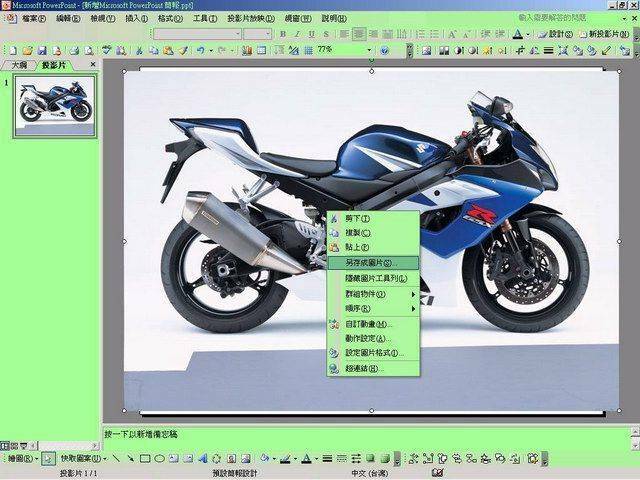The image size is (640, 480).
Task: Click the Fill Color bucket swatch
Action: click(264, 458)
